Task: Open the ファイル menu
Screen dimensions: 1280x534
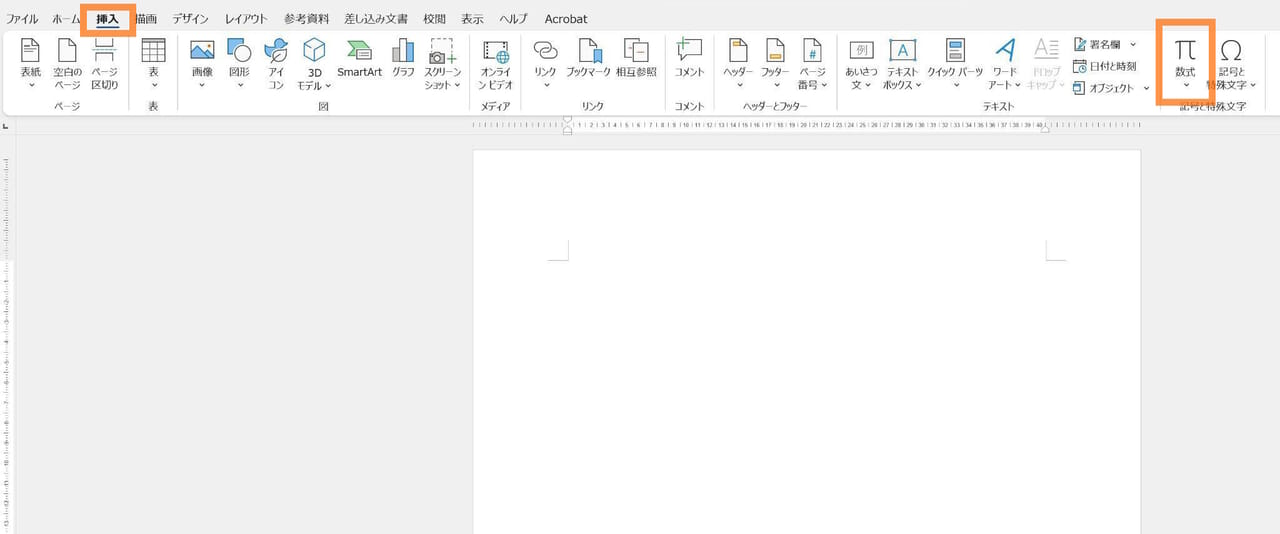Action: (x=22, y=19)
